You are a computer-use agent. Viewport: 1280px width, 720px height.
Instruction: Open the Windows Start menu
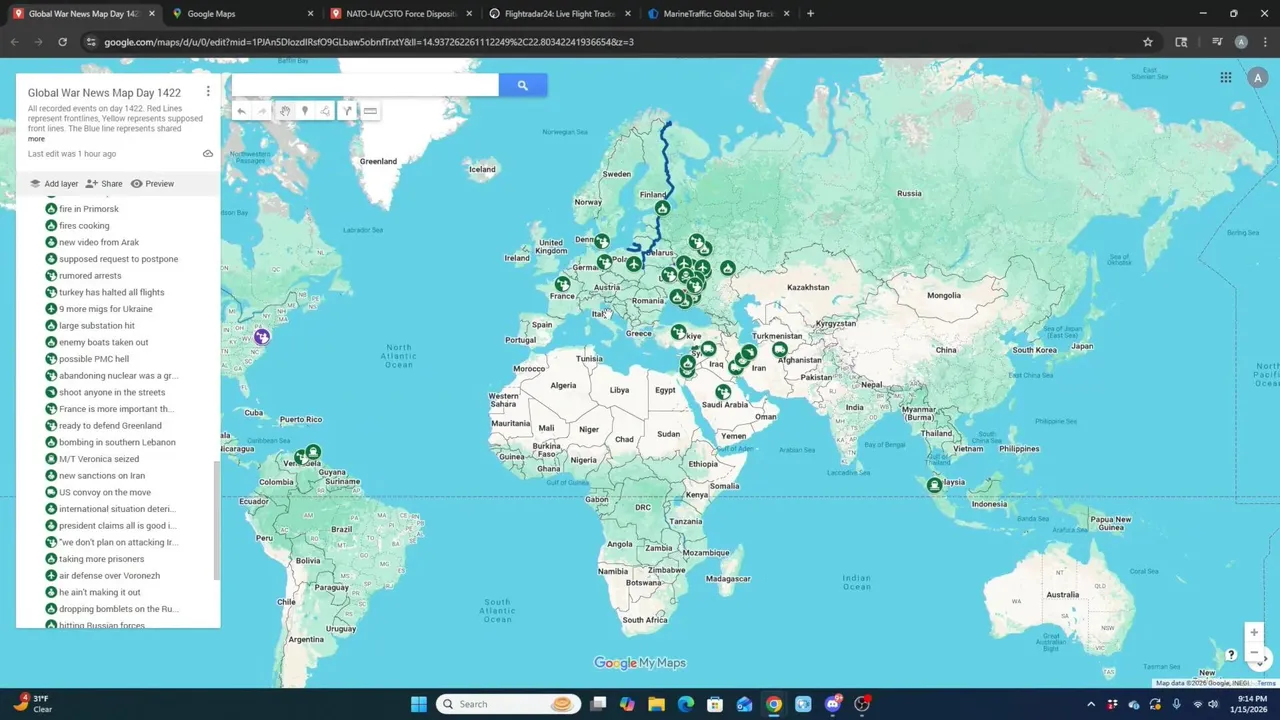point(419,704)
